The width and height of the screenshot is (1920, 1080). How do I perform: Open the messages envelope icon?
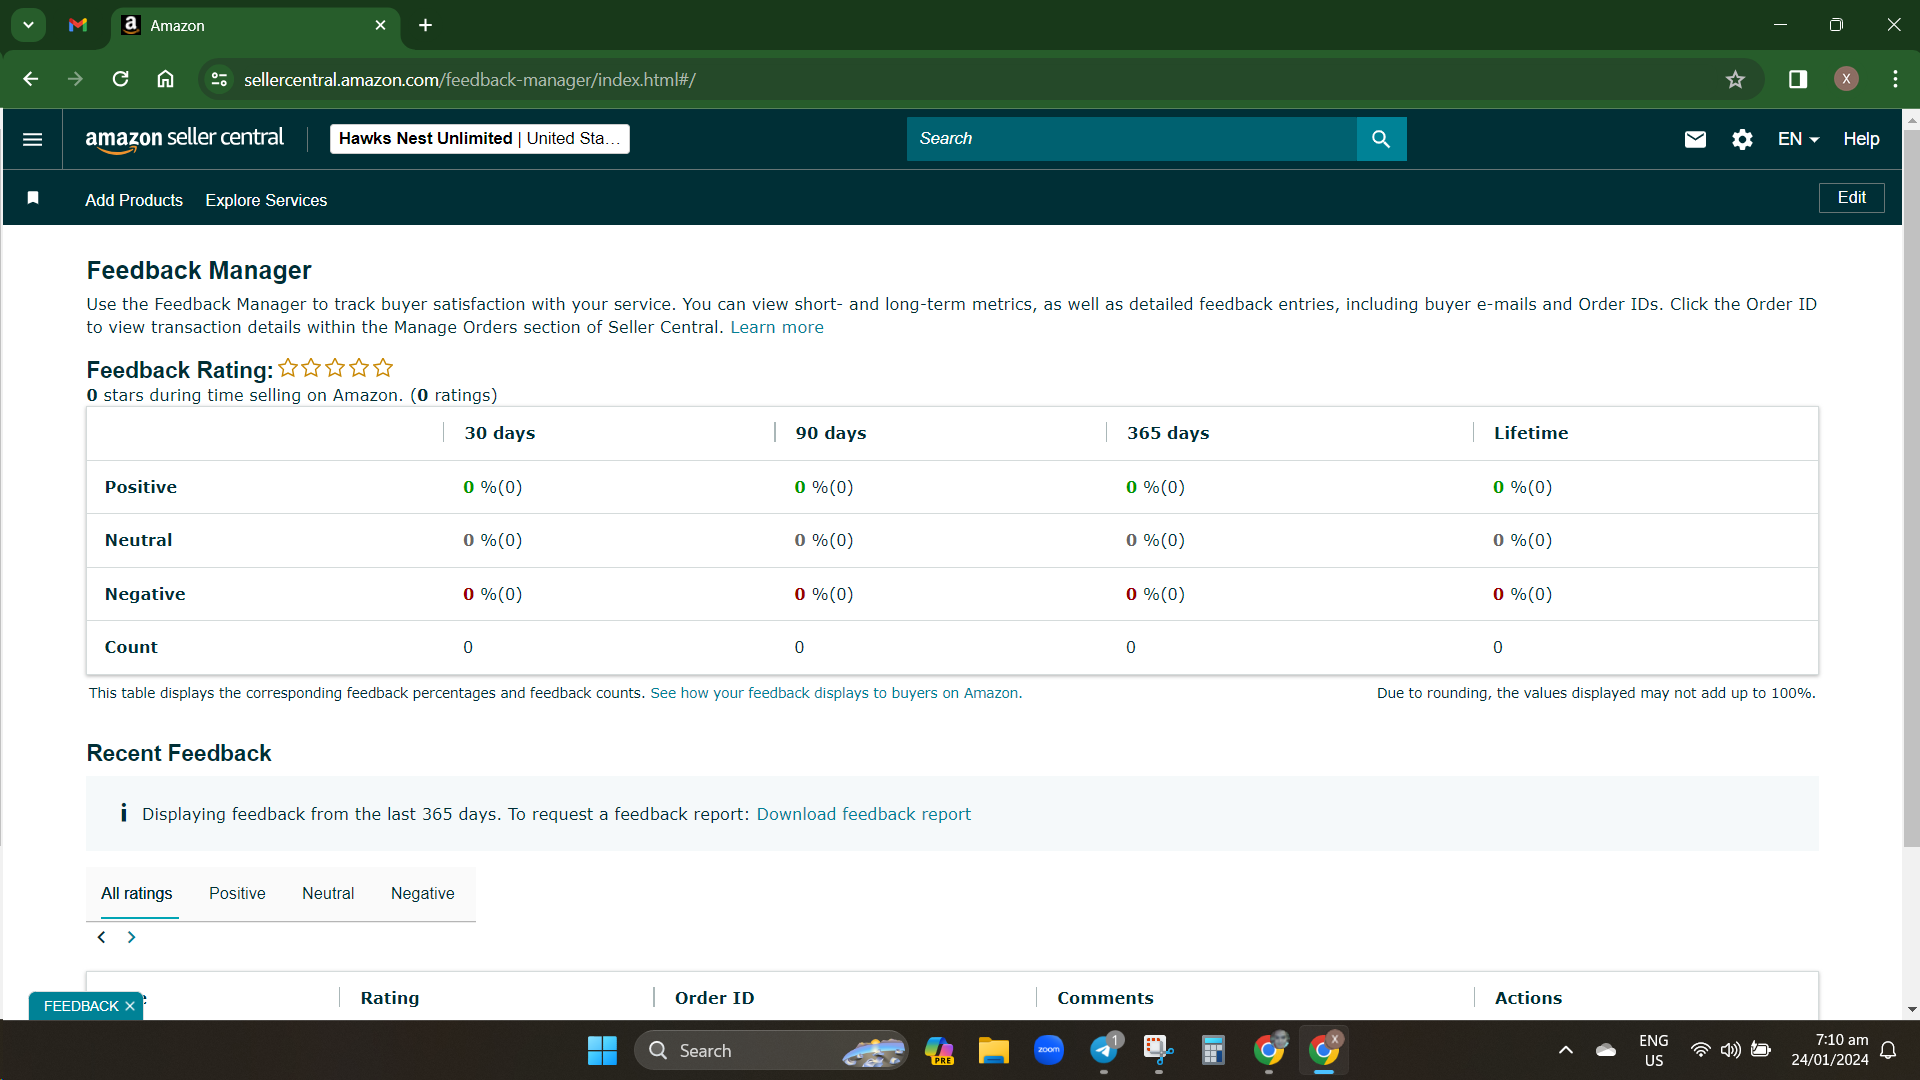tap(1695, 140)
